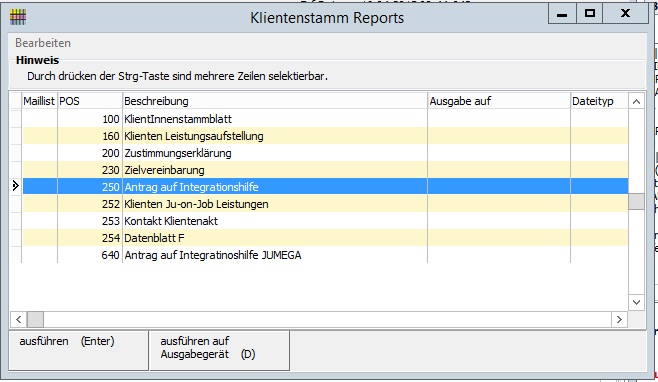Click the vertical scrollbar up arrow

[x=636, y=102]
